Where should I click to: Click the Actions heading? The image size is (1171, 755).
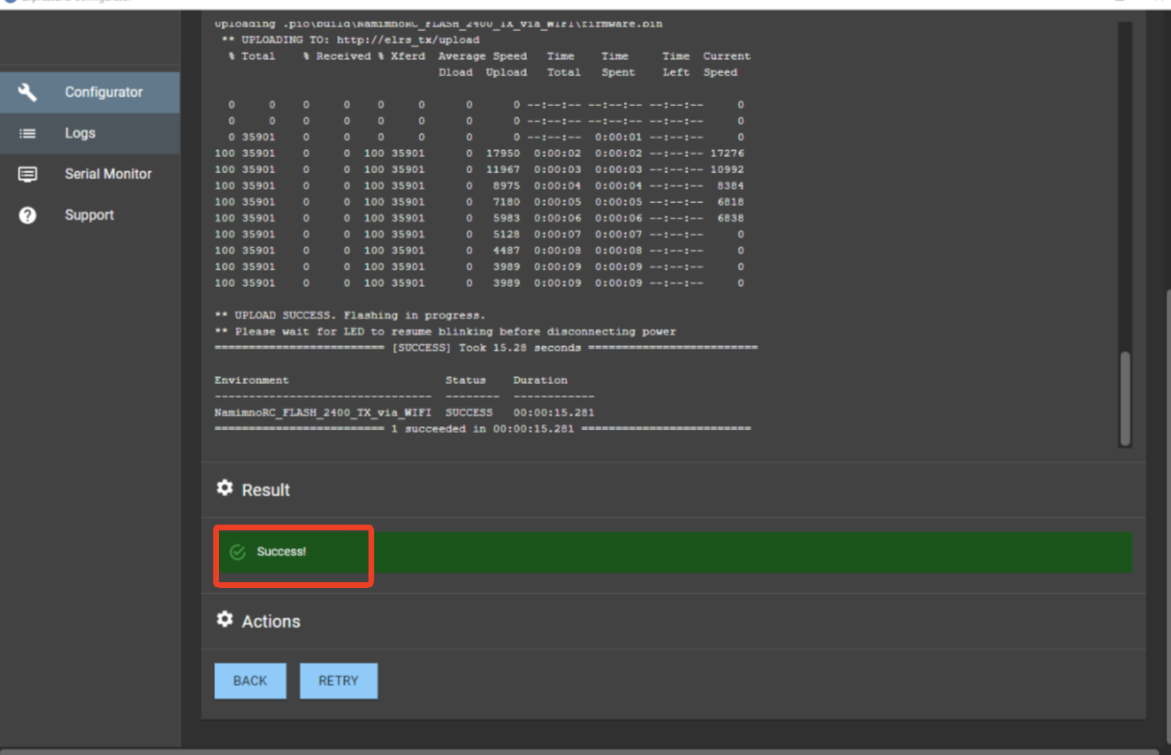pos(271,621)
